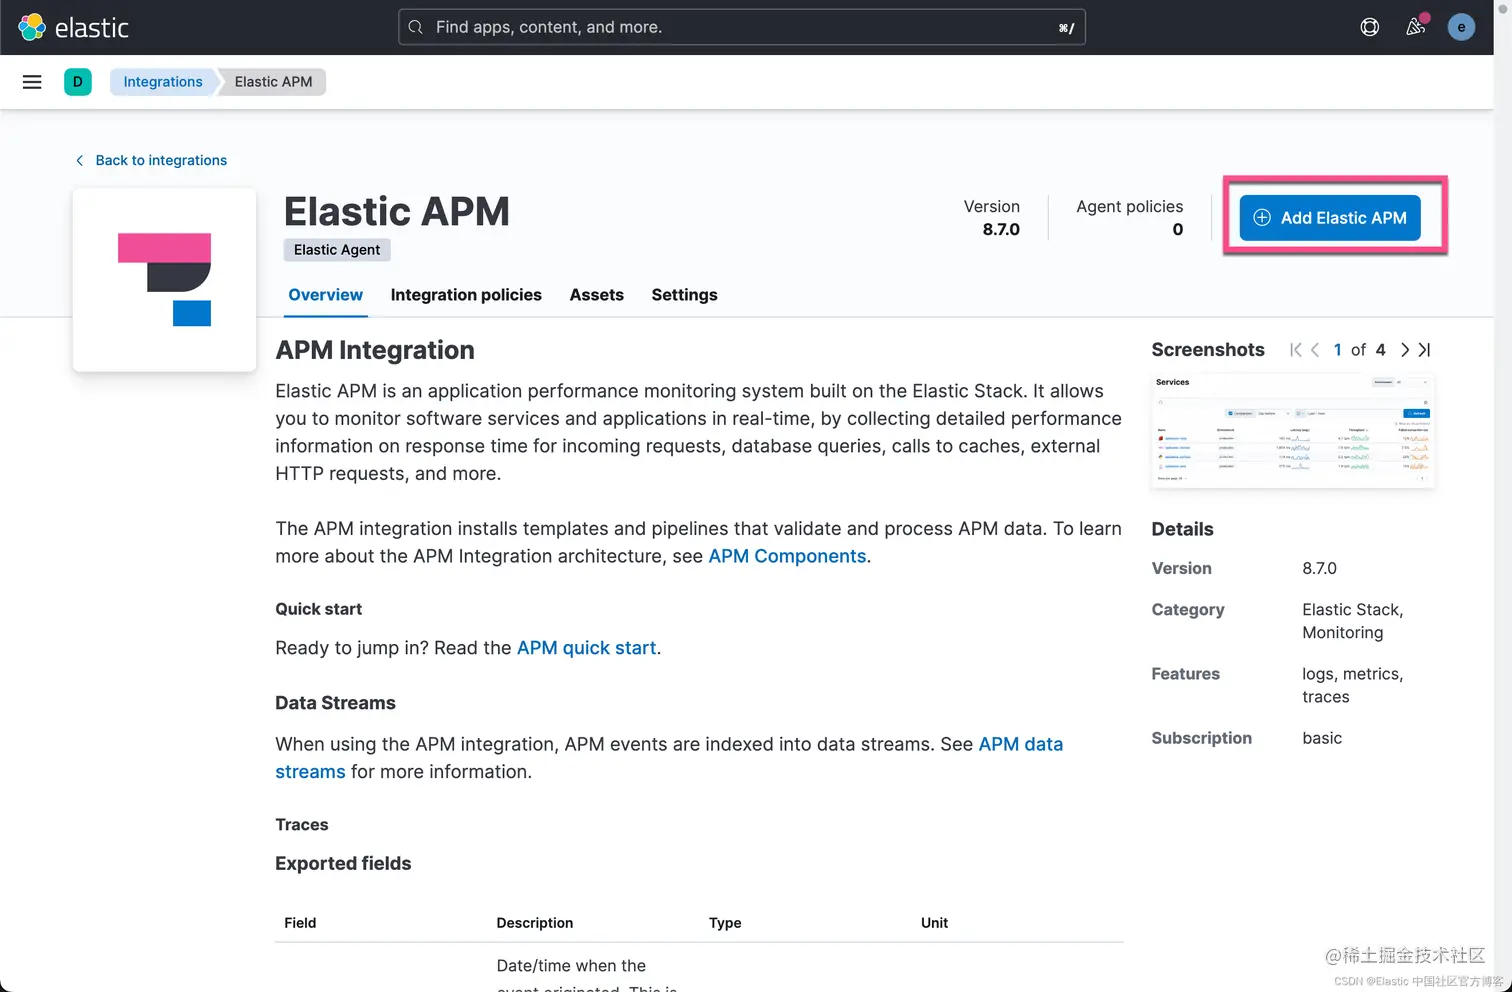Click the Type column header
Image resolution: width=1512 pixels, height=992 pixels.
tap(725, 923)
